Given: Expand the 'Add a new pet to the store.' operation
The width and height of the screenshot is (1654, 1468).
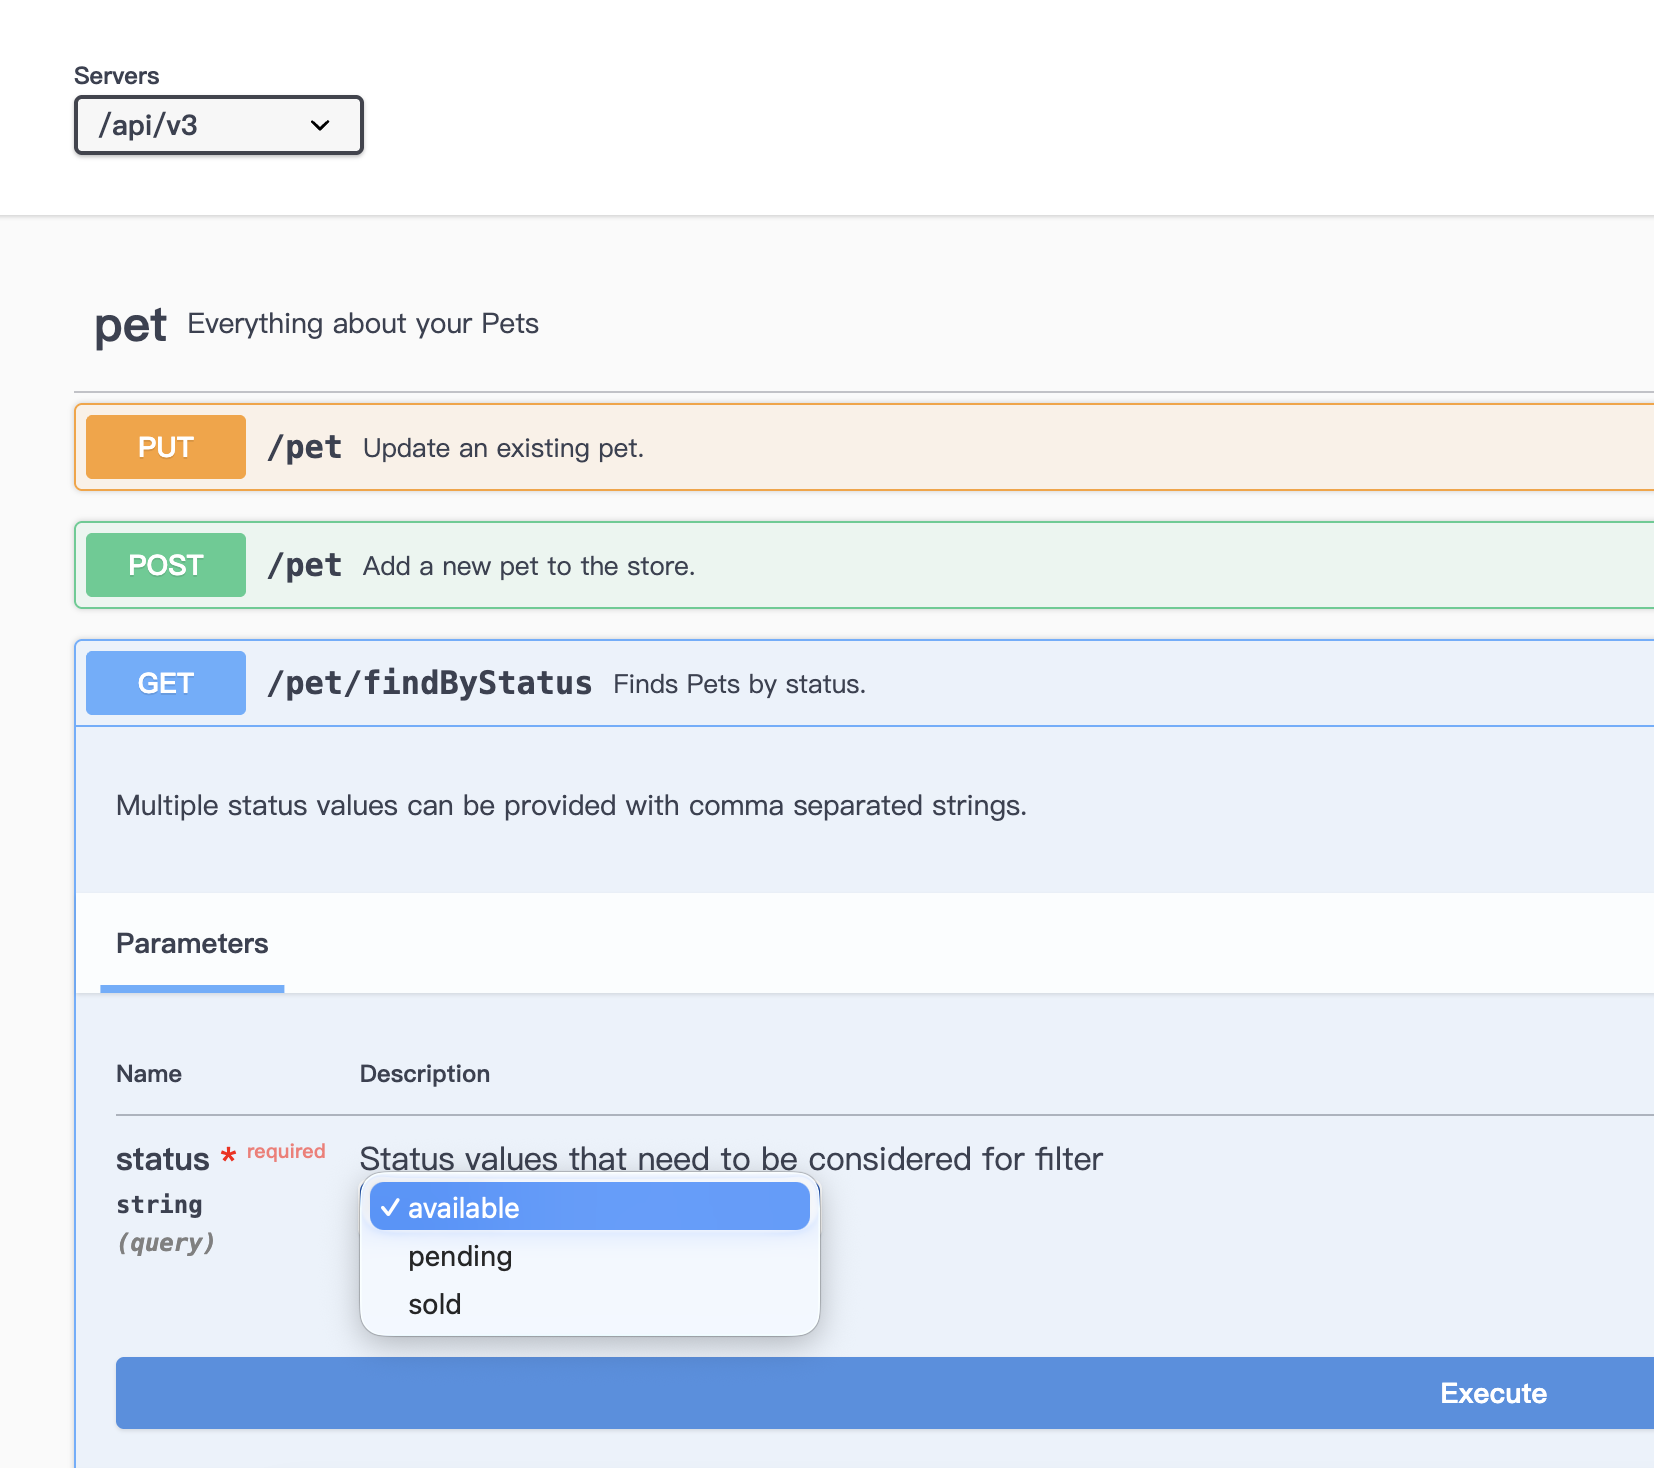Looking at the screenshot, I should 528,566.
